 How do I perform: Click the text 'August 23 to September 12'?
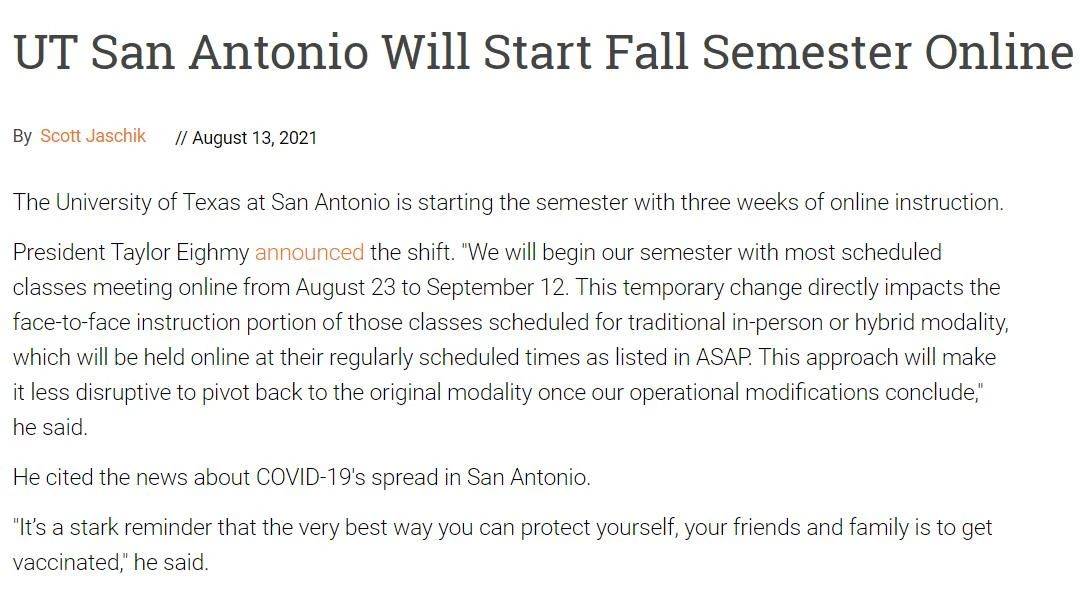(430, 287)
